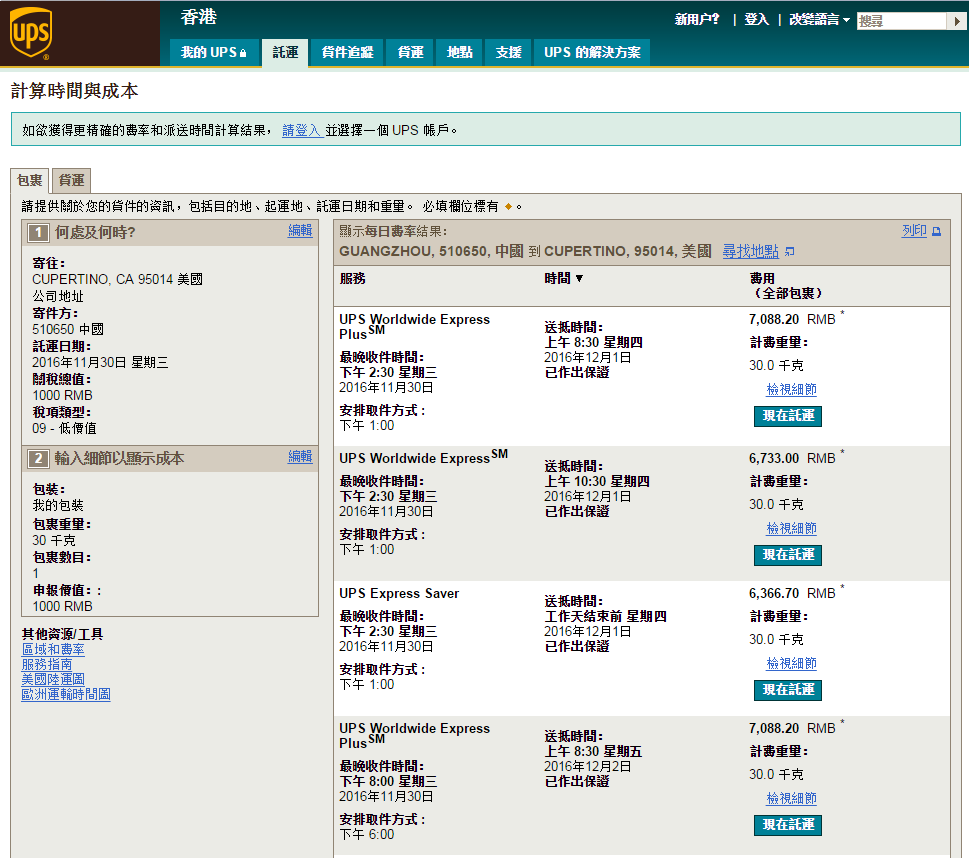
Task: Click the 服務 column header
Action: pyautogui.click(x=352, y=279)
